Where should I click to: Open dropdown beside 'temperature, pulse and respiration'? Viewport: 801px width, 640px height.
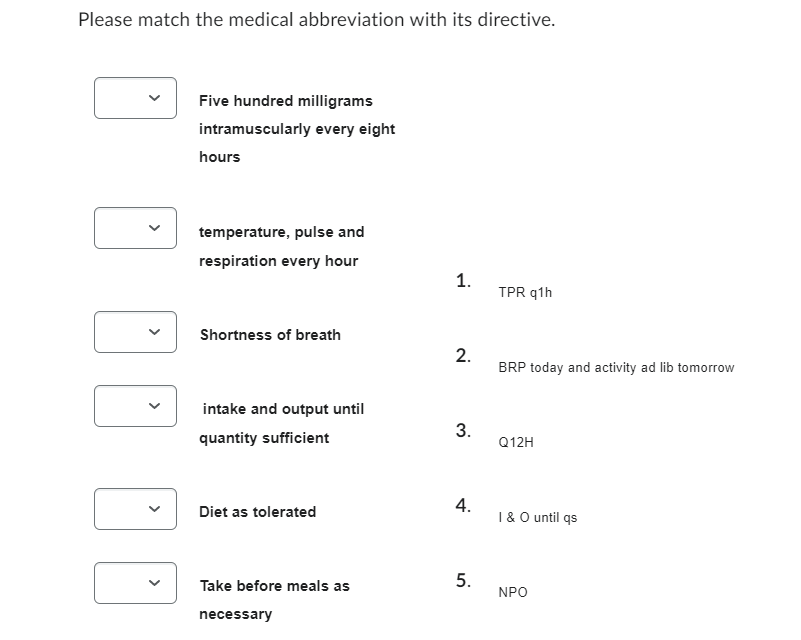click(x=136, y=229)
